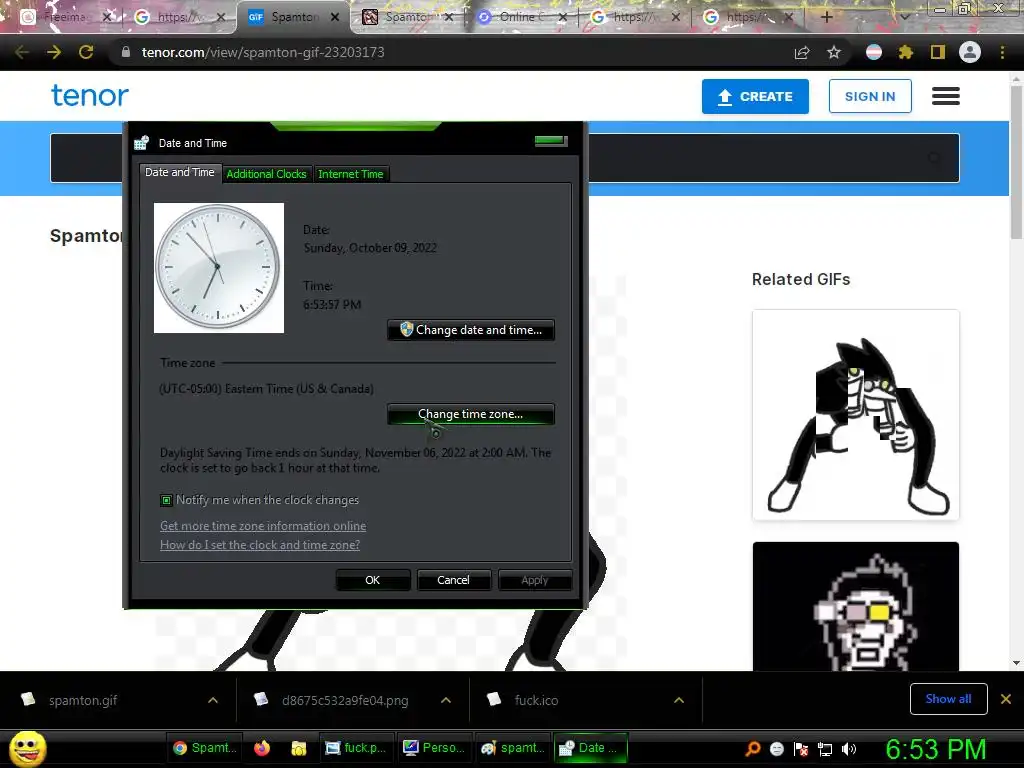Open 'How do I set the clock and time zone?'
The height and width of the screenshot is (768, 1024).
click(260, 545)
